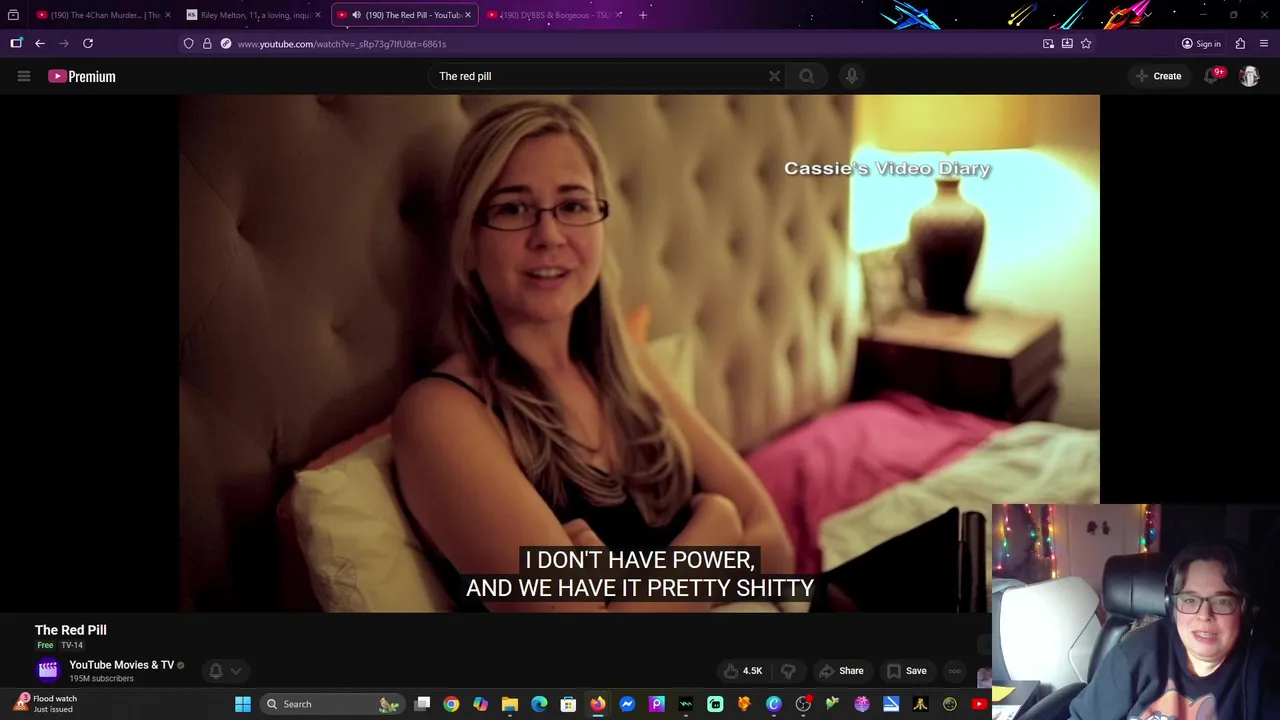Click the video player to pause
Viewport: 1280px width, 720px height.
point(639,353)
